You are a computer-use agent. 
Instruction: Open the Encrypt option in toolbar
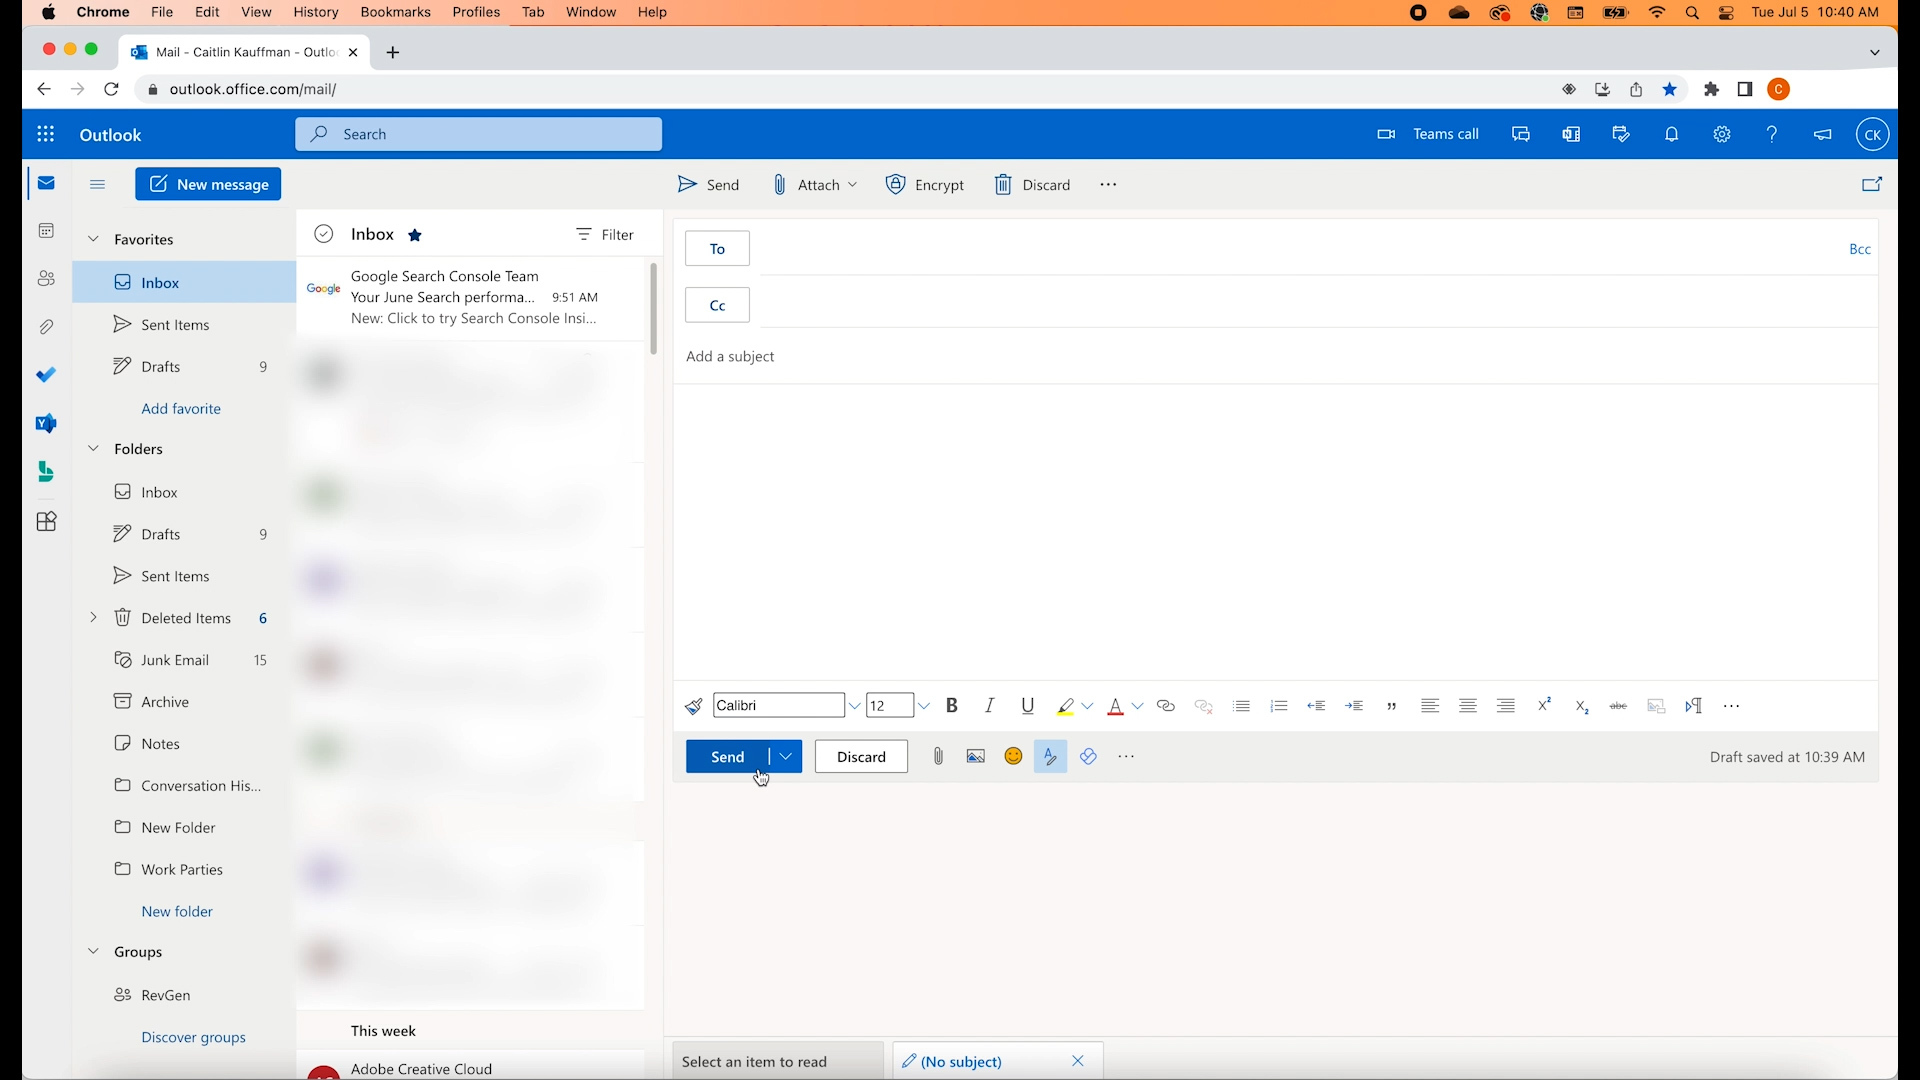925,184
